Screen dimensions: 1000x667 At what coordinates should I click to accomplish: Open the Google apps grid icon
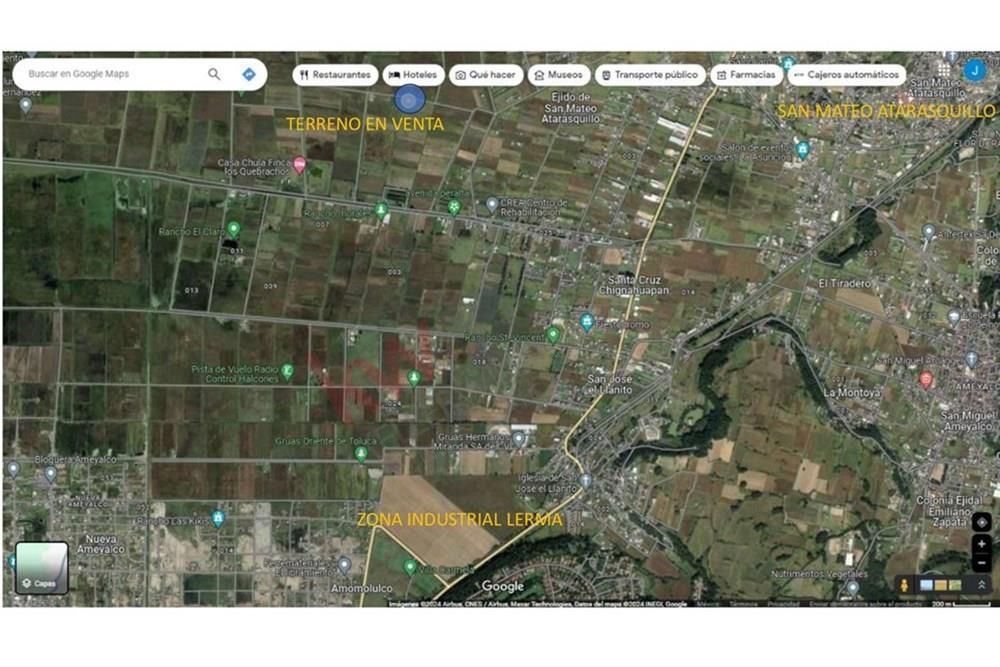945,69
